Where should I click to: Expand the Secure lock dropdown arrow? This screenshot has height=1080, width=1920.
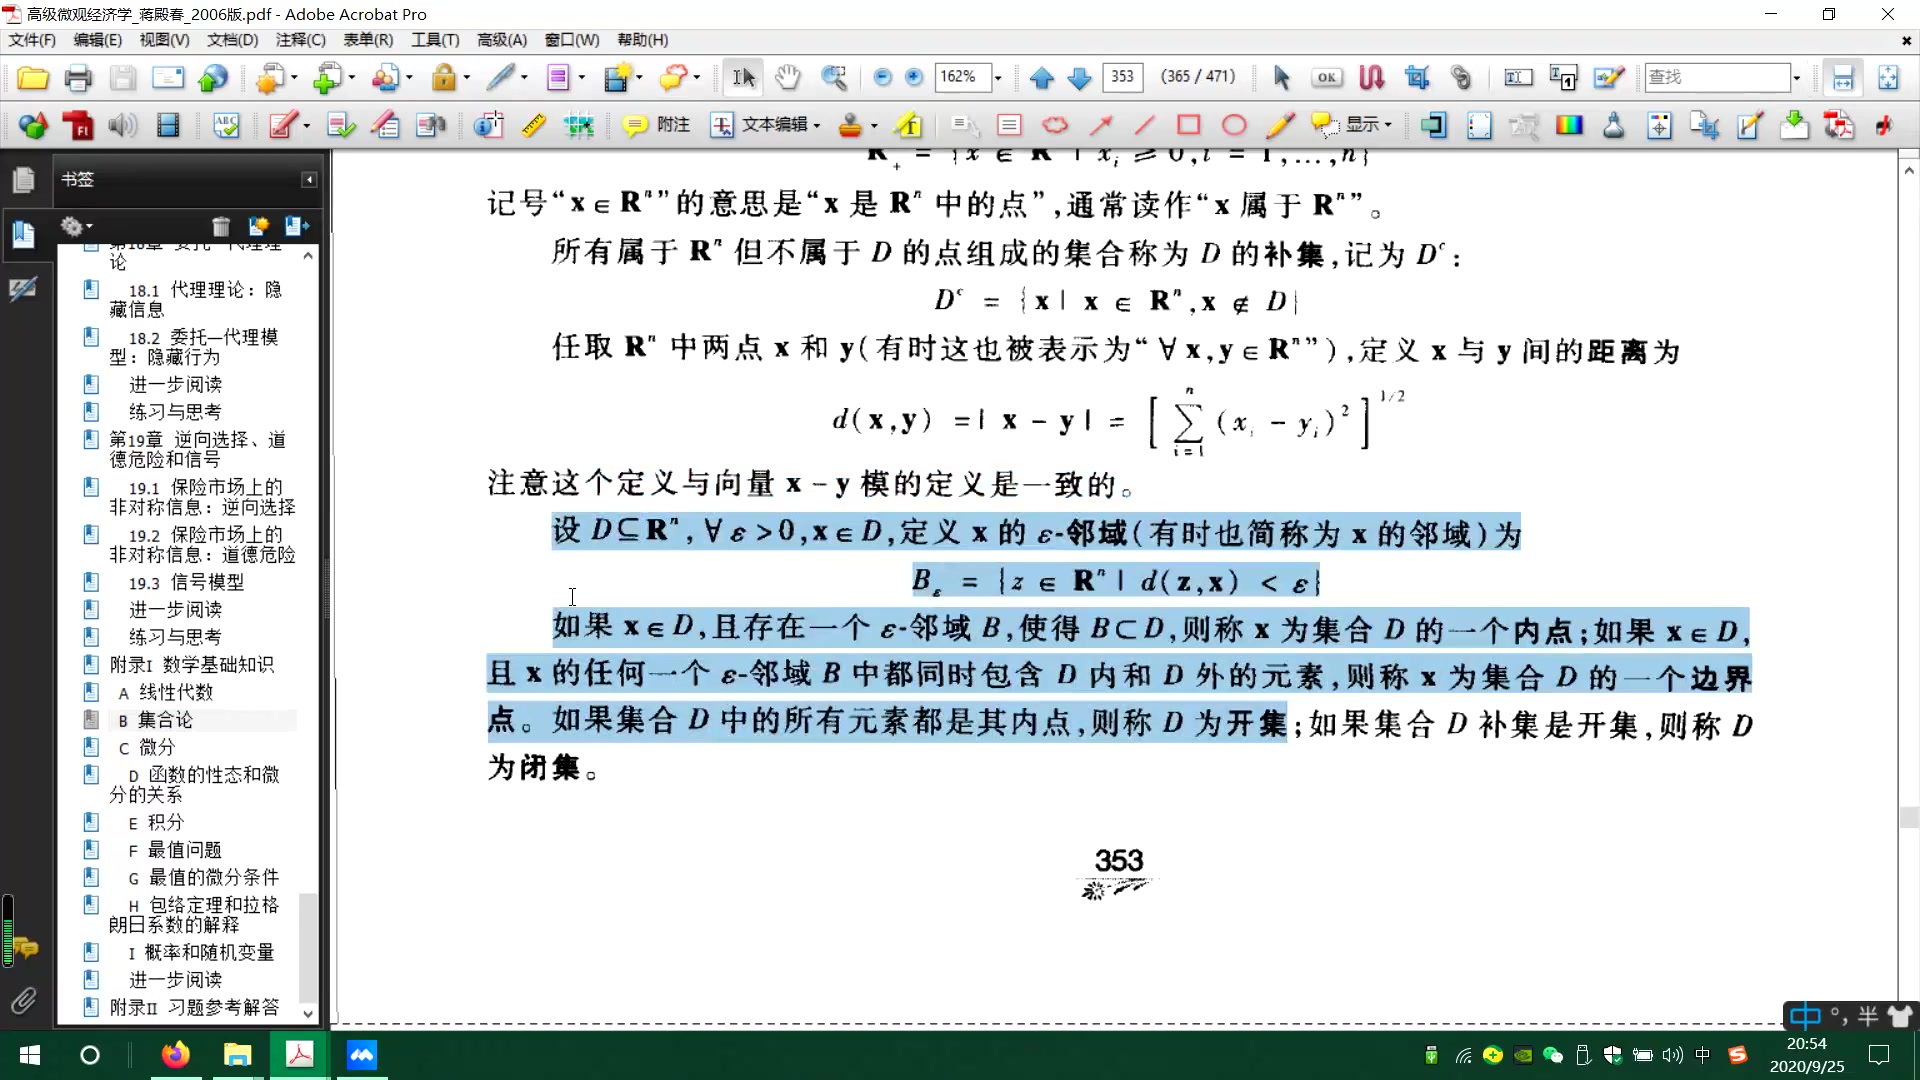click(466, 78)
